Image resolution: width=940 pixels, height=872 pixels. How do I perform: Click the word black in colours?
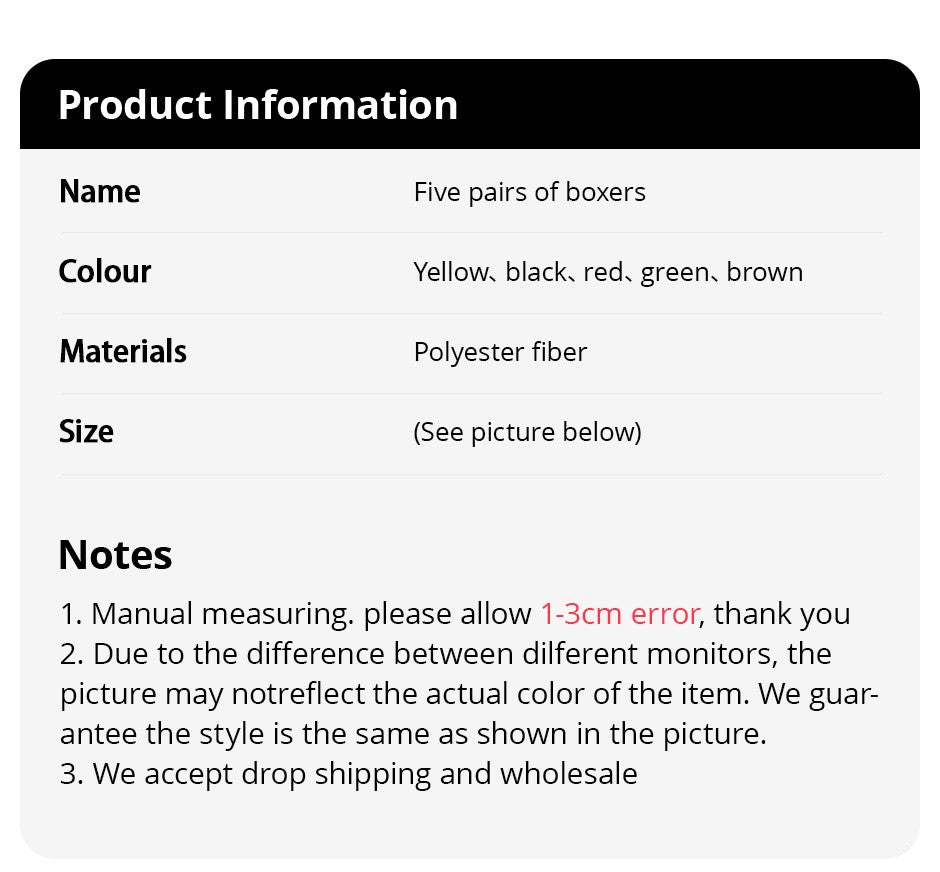pyautogui.click(x=536, y=272)
